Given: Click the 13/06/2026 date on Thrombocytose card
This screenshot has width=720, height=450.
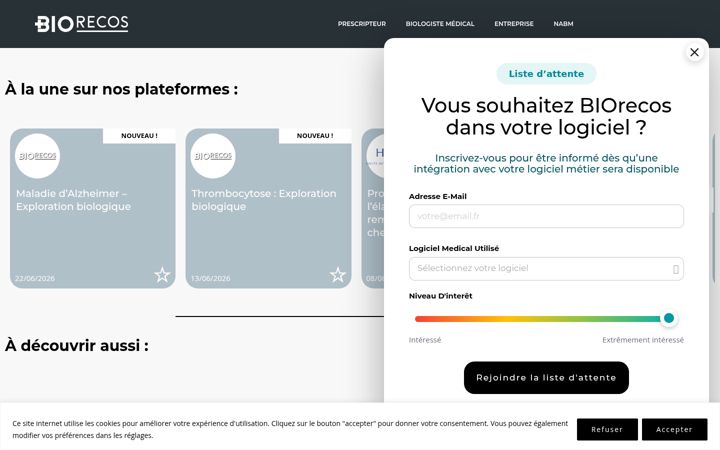Looking at the screenshot, I should [211, 278].
